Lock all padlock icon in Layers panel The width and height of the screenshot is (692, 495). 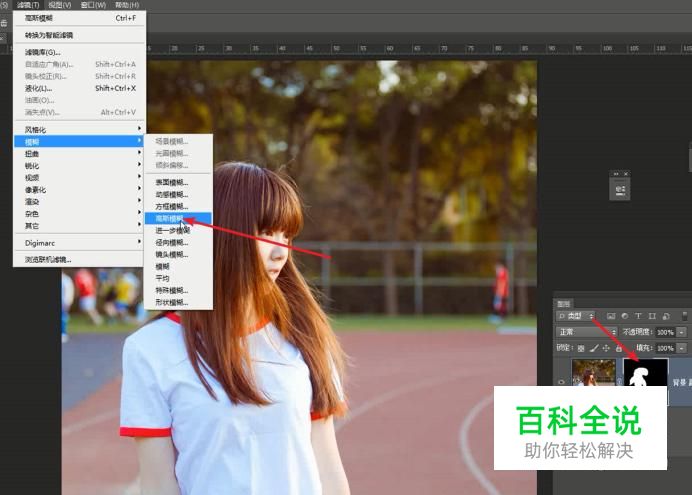click(x=619, y=348)
